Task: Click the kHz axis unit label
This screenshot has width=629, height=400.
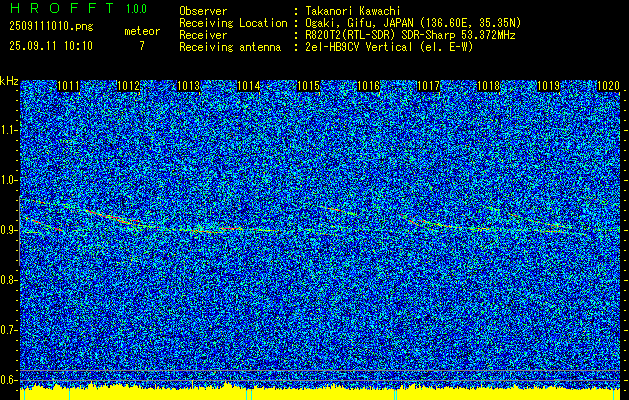Action: 9,81
